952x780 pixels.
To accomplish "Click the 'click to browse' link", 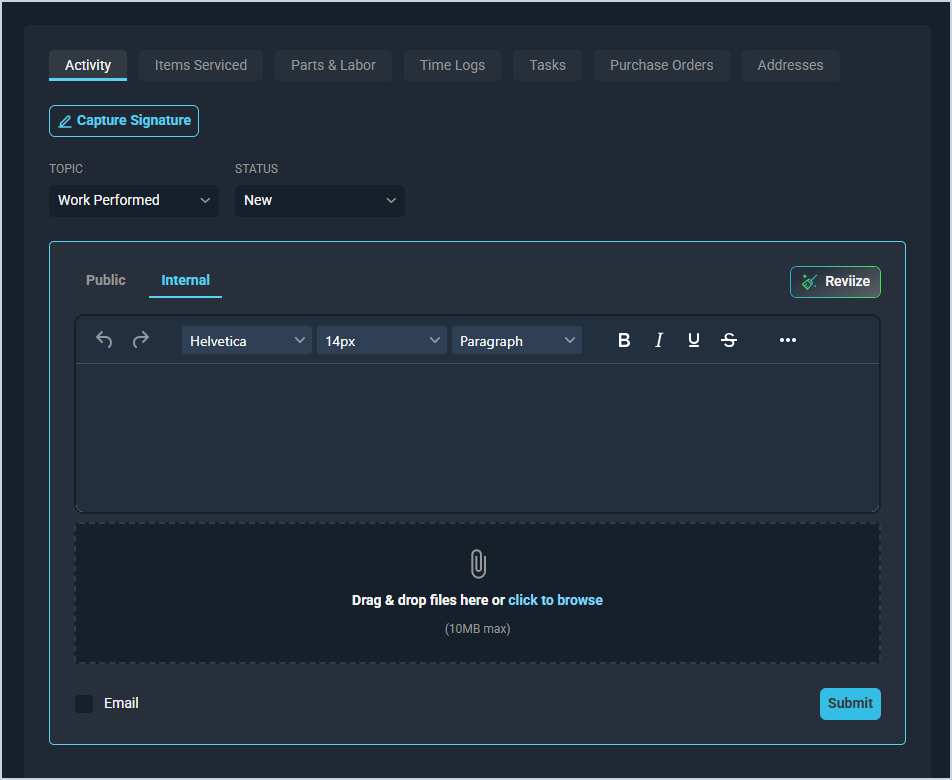I will pos(555,600).
